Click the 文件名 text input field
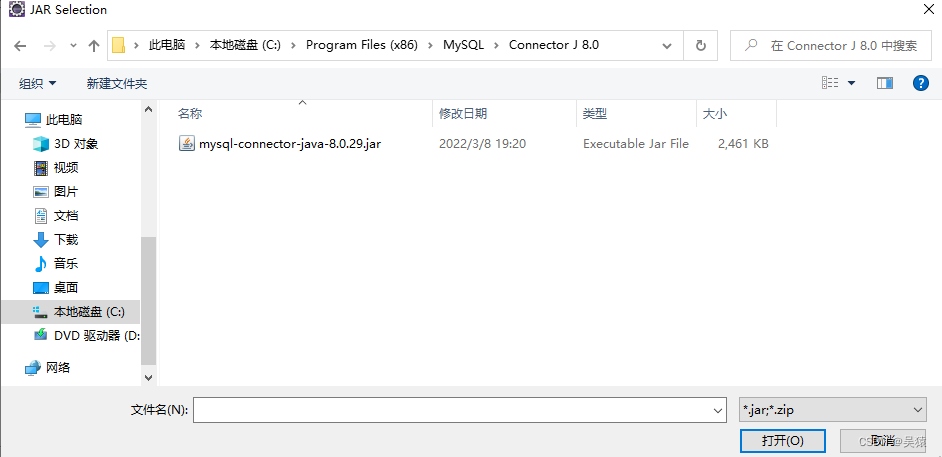Screen dimensions: 942x457 (452, 410)
